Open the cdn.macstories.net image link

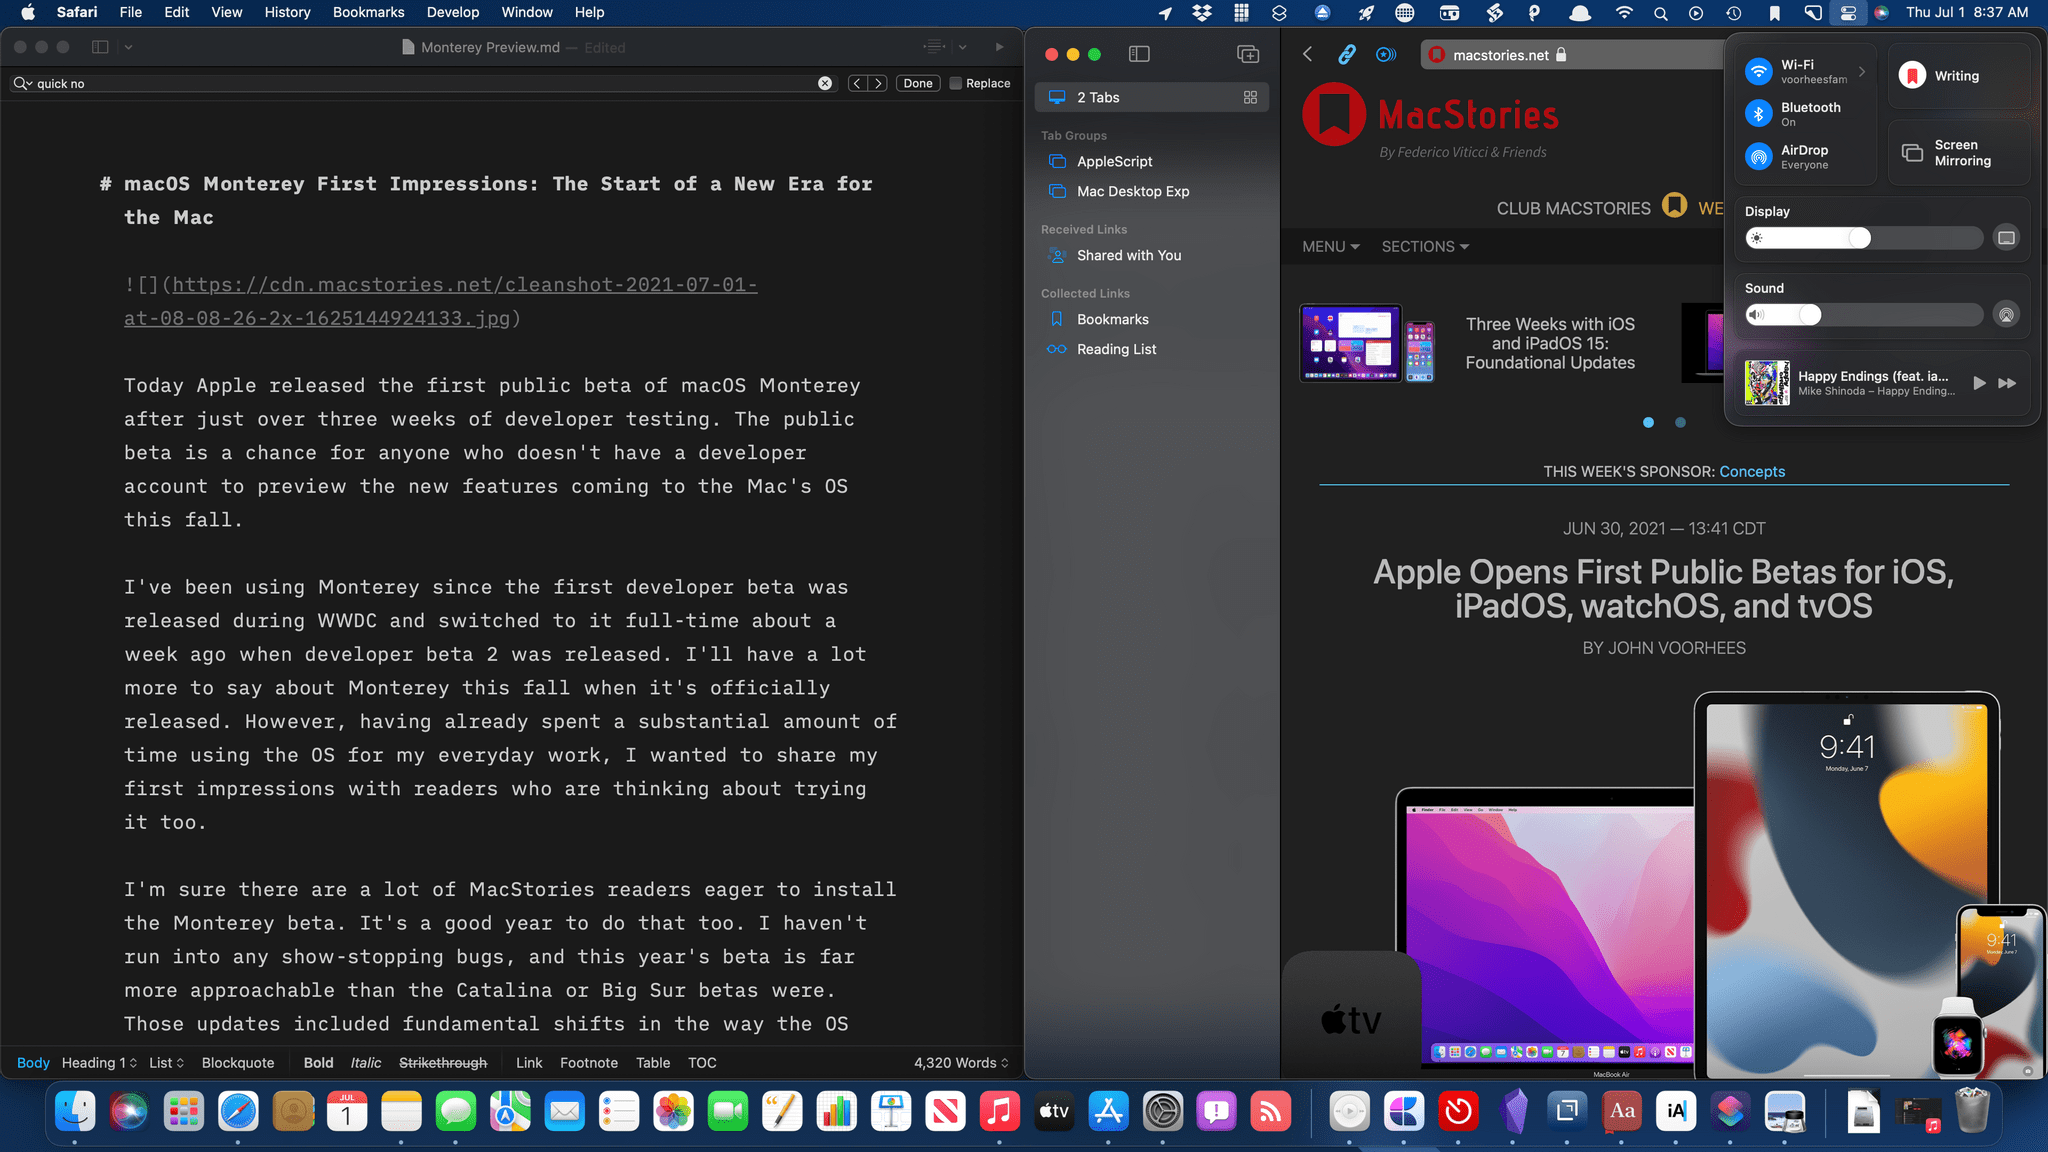[x=440, y=301]
